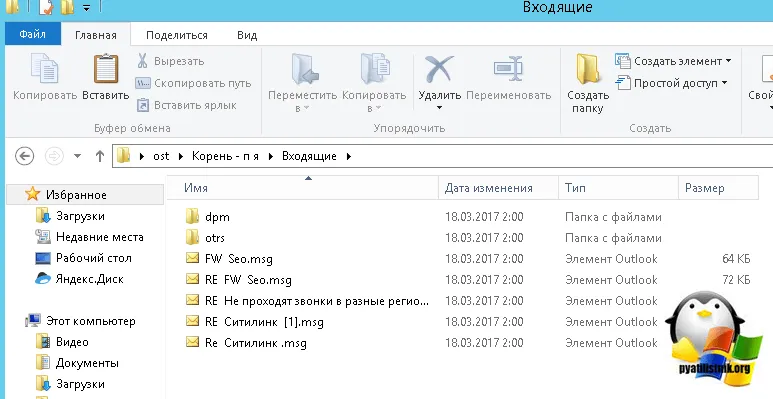The width and height of the screenshot is (773, 399).
Task: Open Загрузки under Этот компьютер
Action: click(80, 384)
